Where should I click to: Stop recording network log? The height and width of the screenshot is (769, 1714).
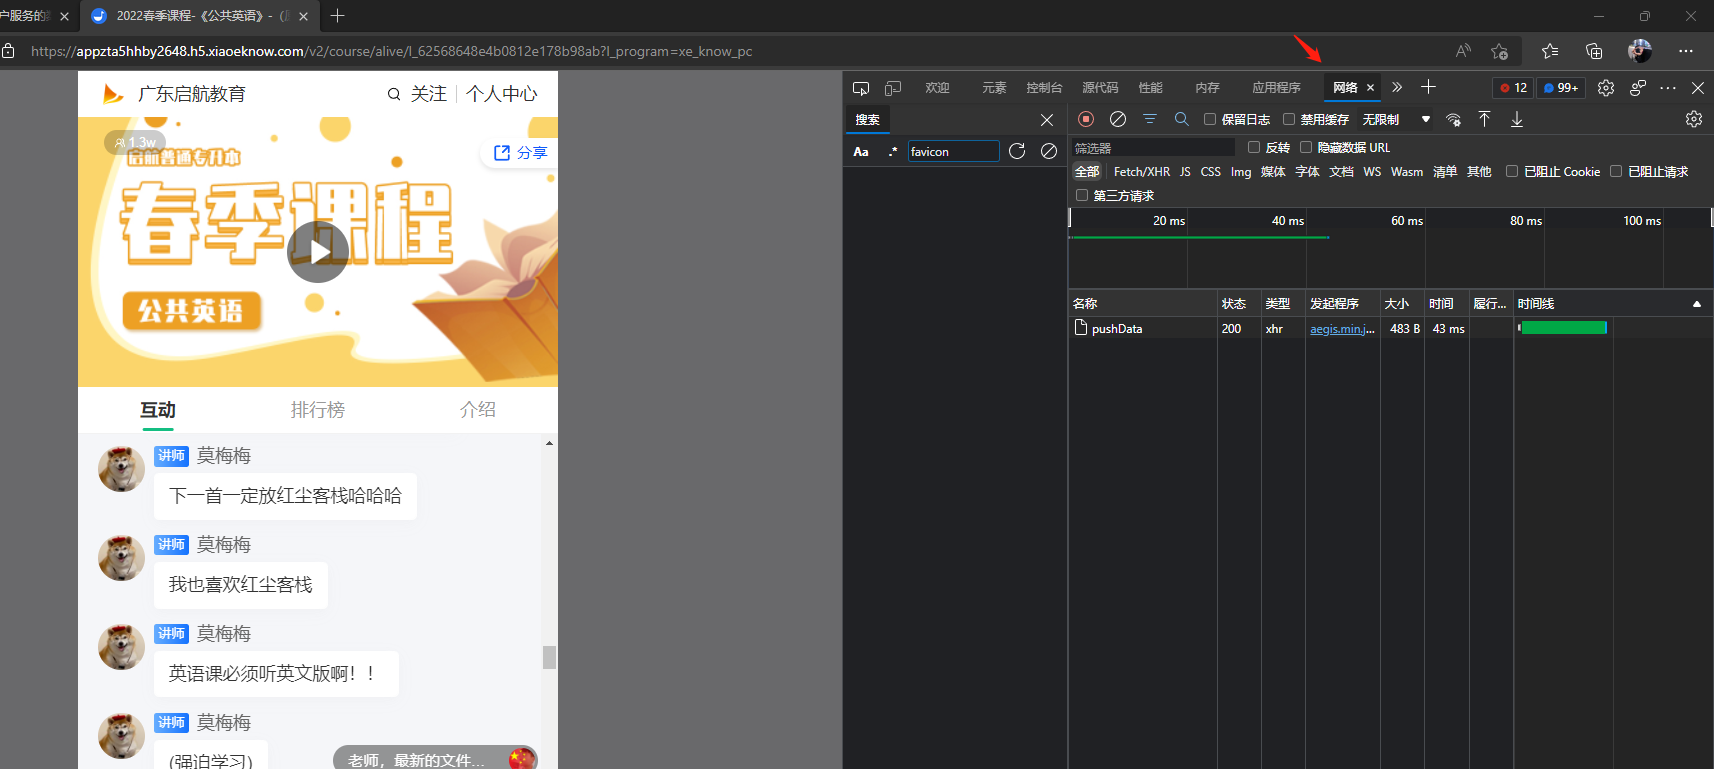click(x=1086, y=119)
